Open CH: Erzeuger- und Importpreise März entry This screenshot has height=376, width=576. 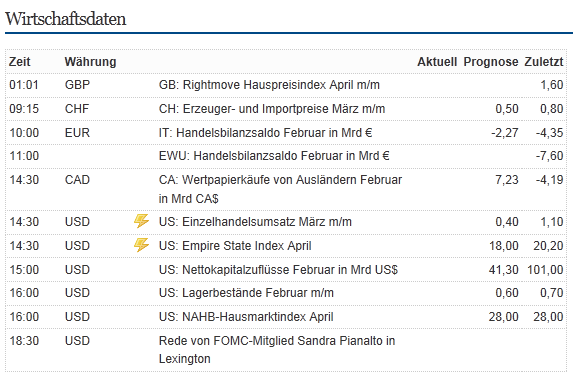(x=272, y=109)
